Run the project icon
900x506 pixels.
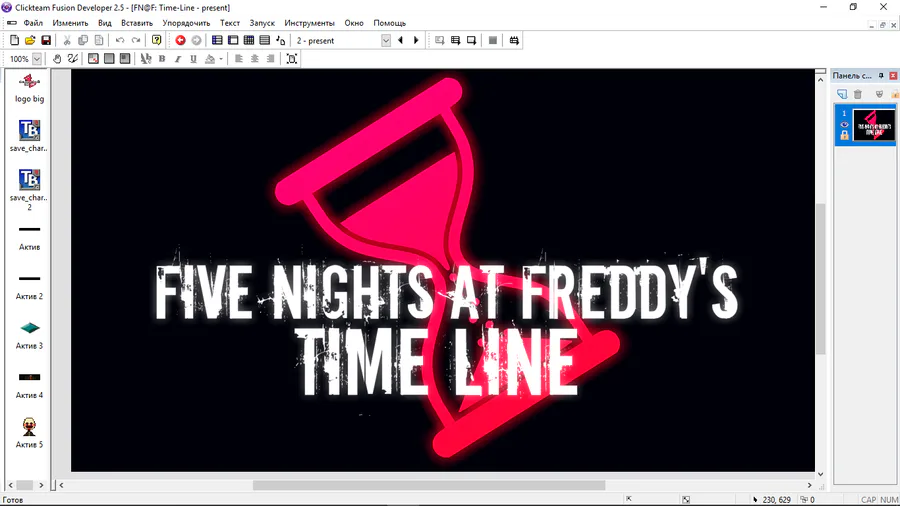[x=439, y=40]
